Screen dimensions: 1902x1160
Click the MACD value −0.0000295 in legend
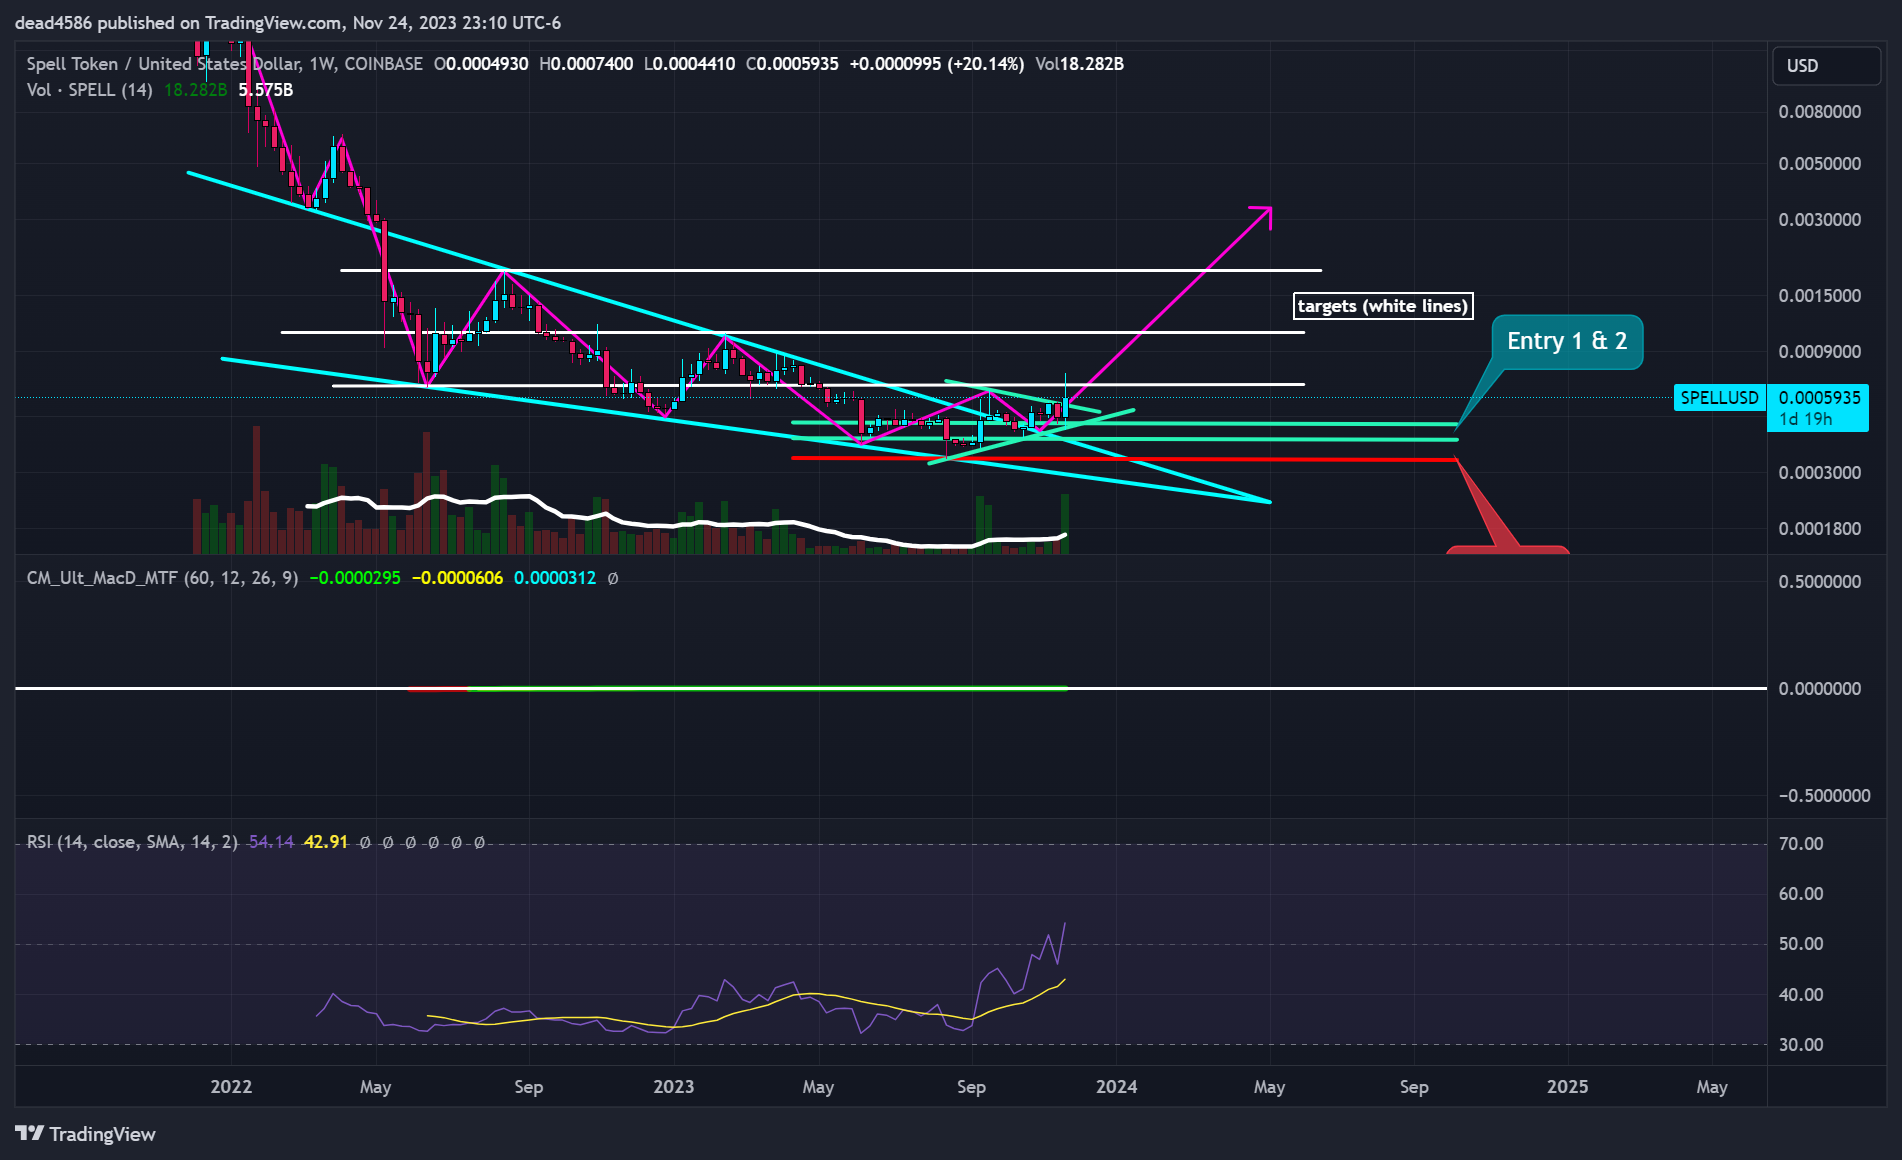pyautogui.click(x=355, y=578)
